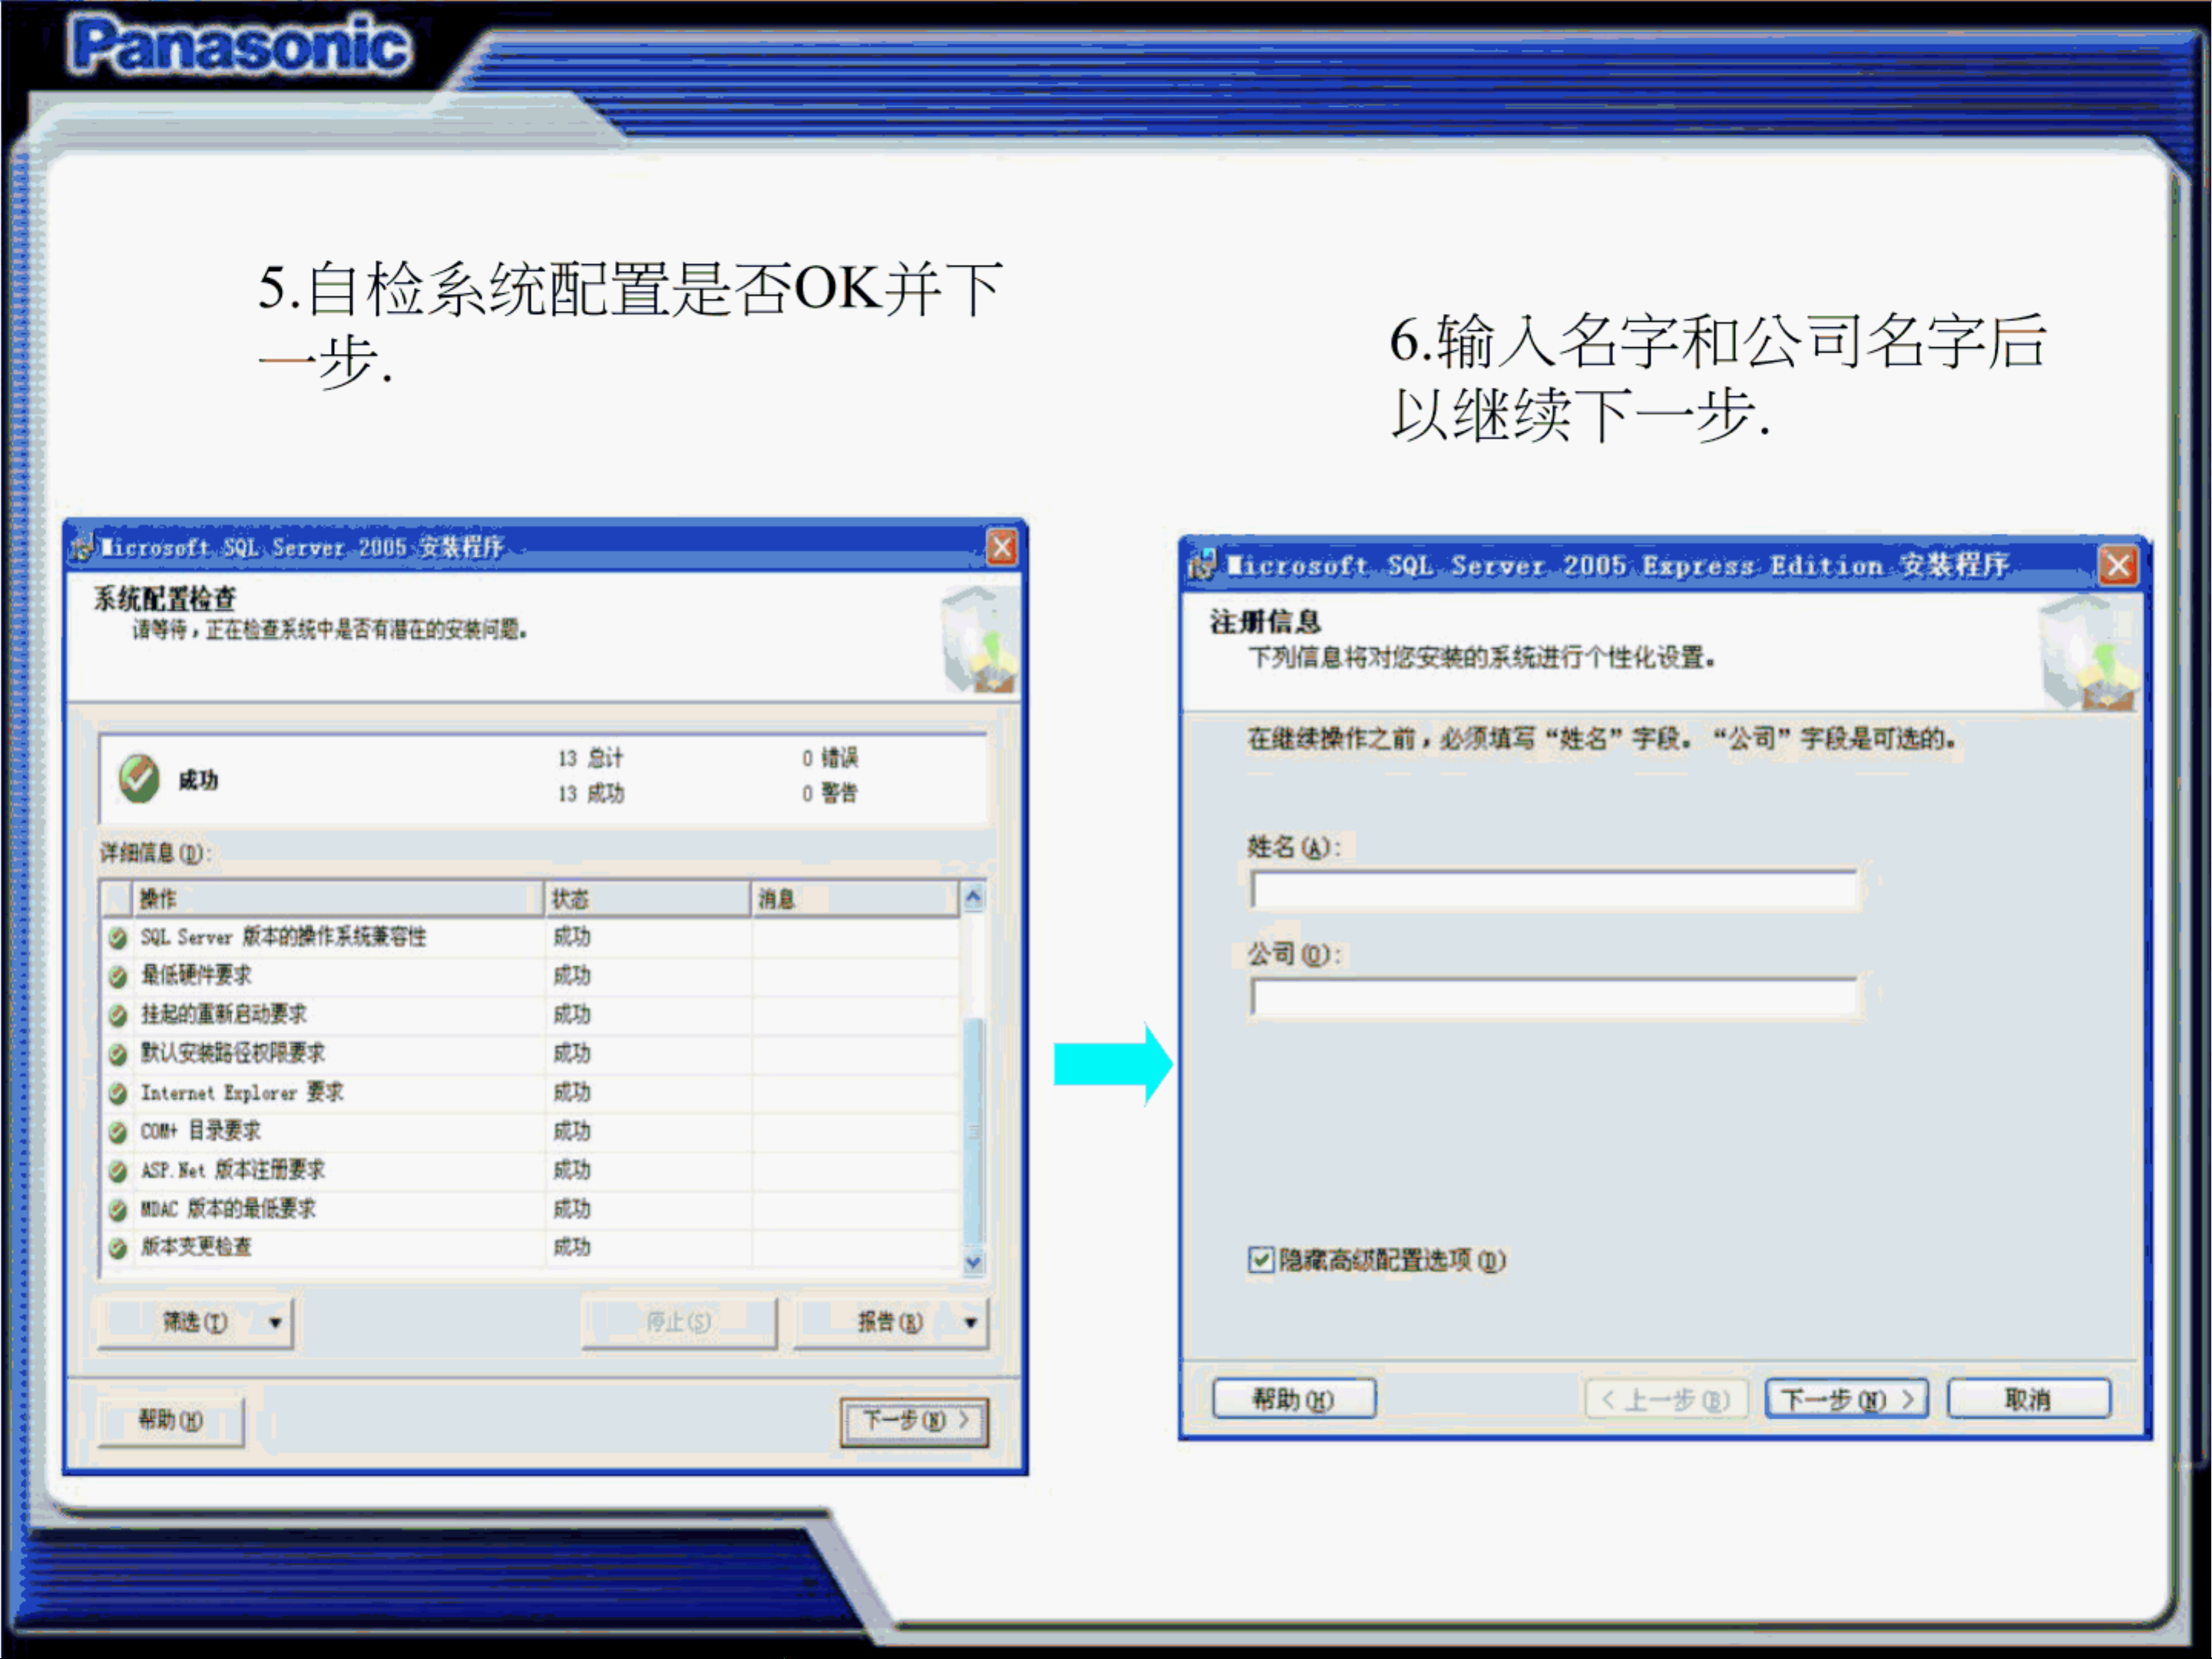This screenshot has width=2212, height=1659.
Task: Toggle the 隐藏高级配置选项 checkbox
Action: (1261, 1260)
